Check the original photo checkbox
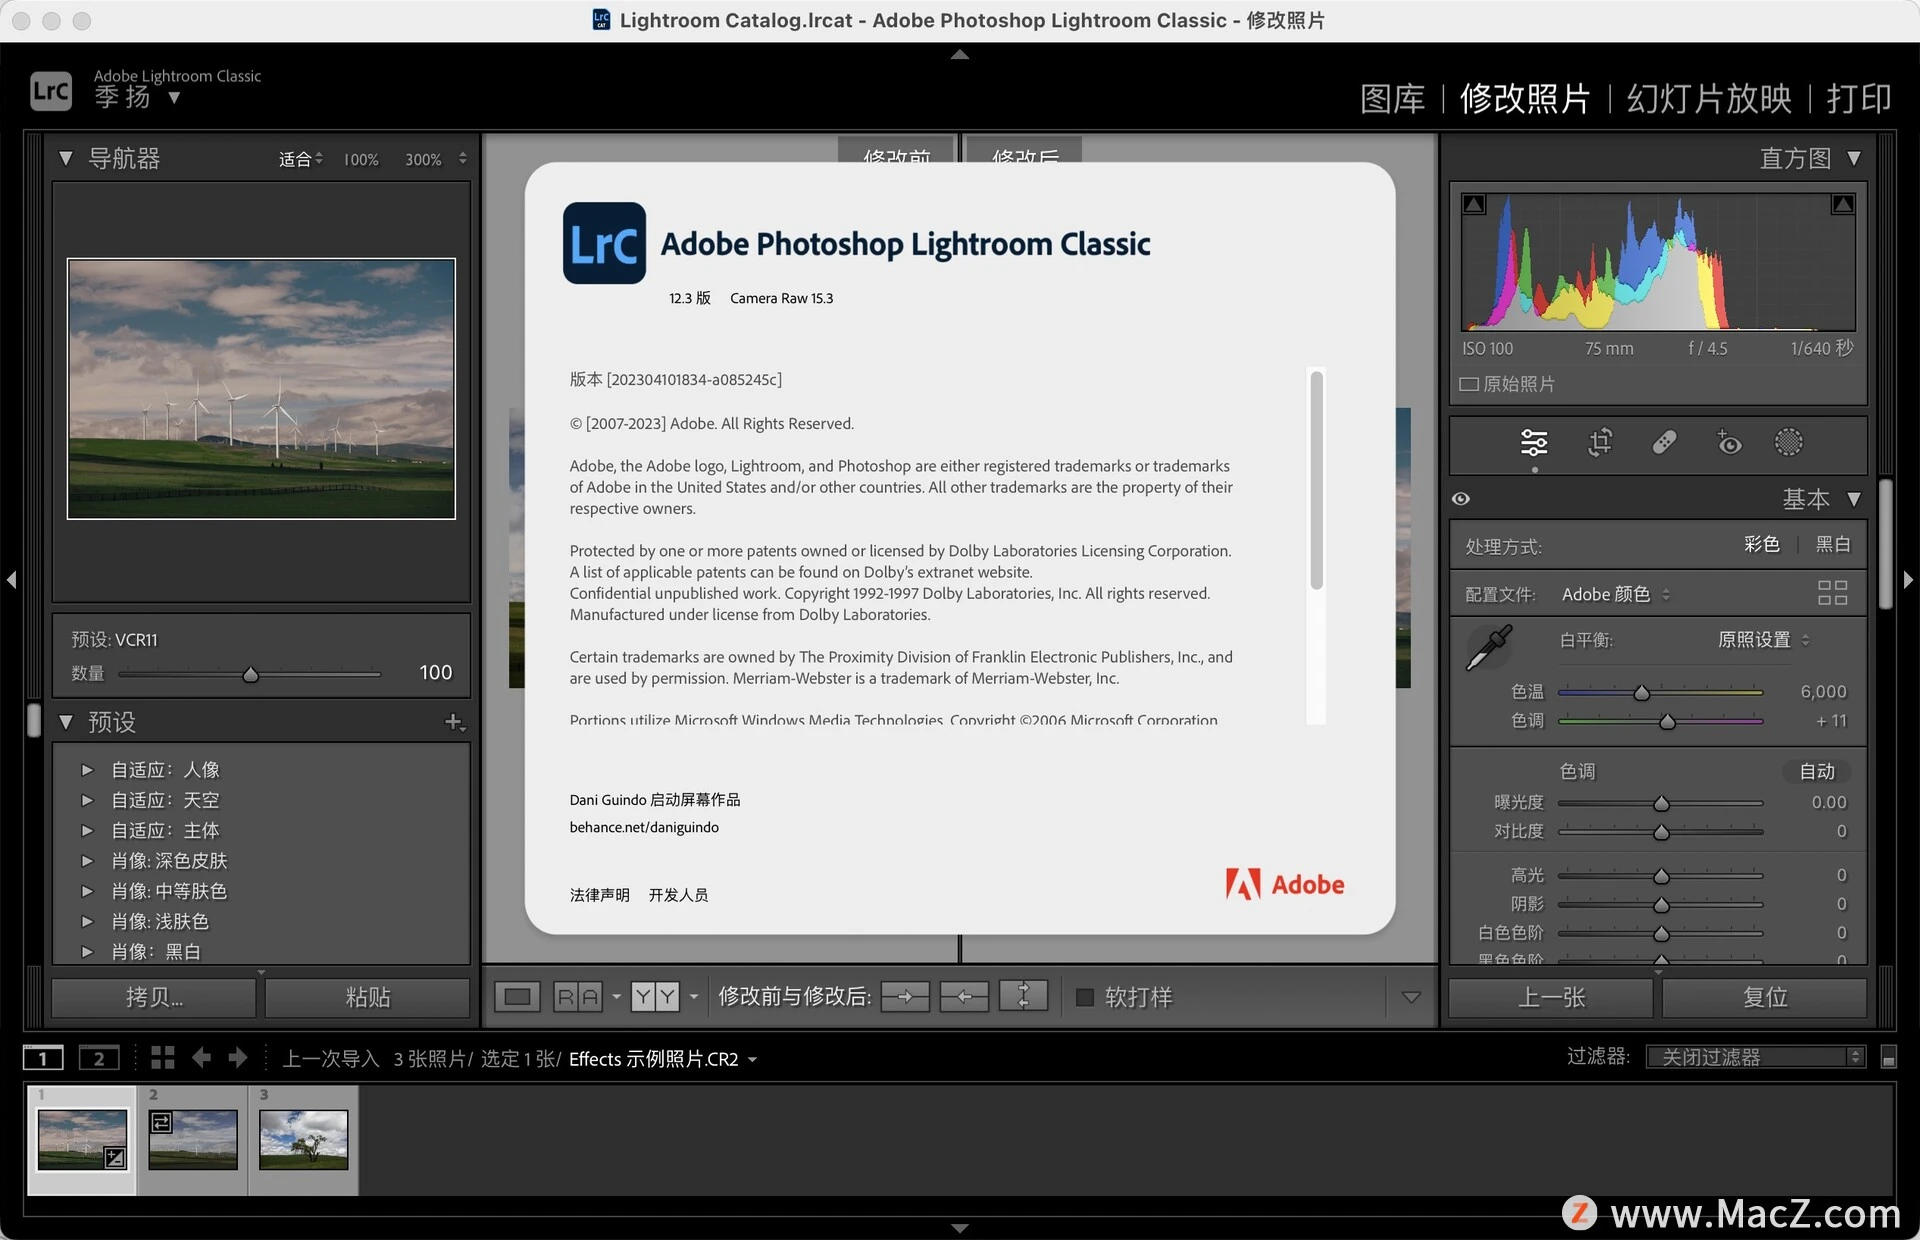This screenshot has height=1240, width=1920. tap(1469, 384)
